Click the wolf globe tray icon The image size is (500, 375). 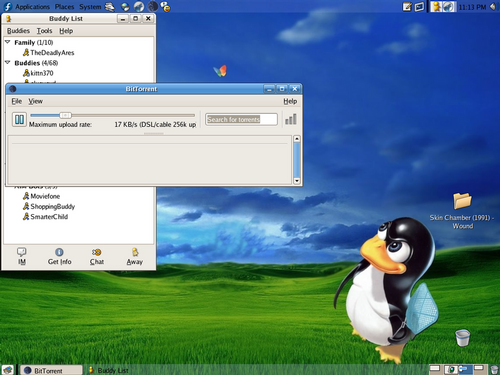coord(449,7)
